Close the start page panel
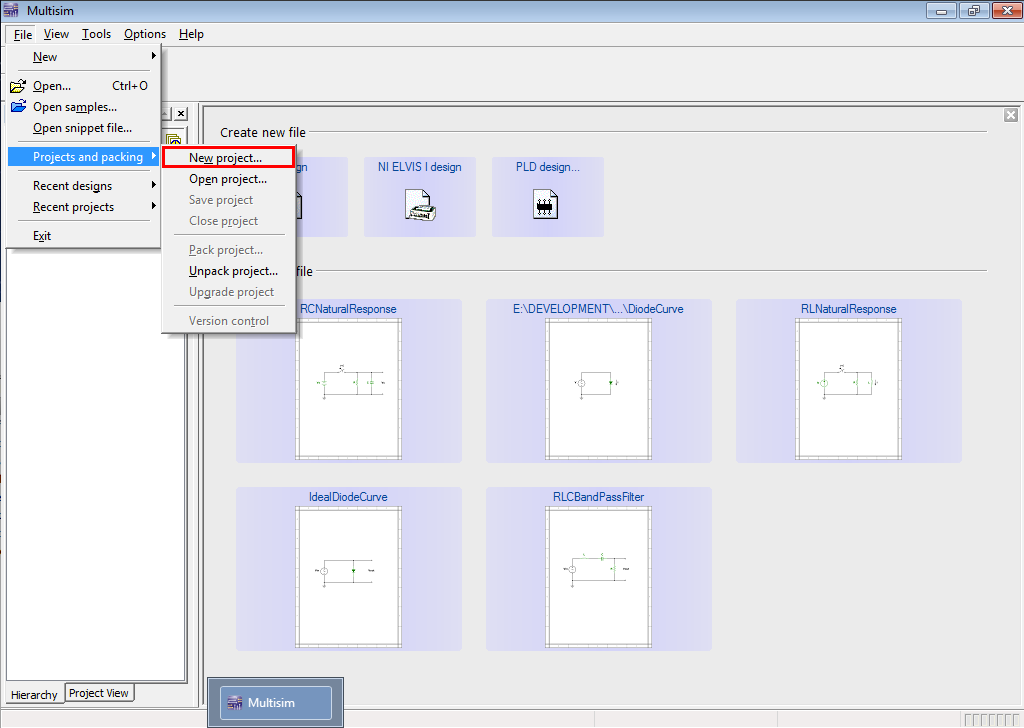This screenshot has width=1024, height=728. 1011,115
